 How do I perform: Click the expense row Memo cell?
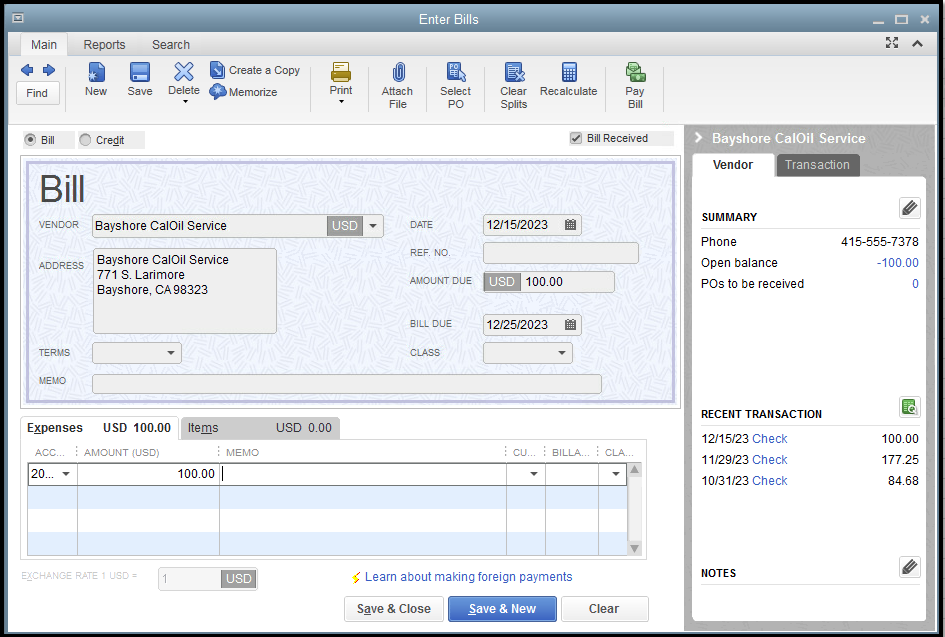coord(363,474)
